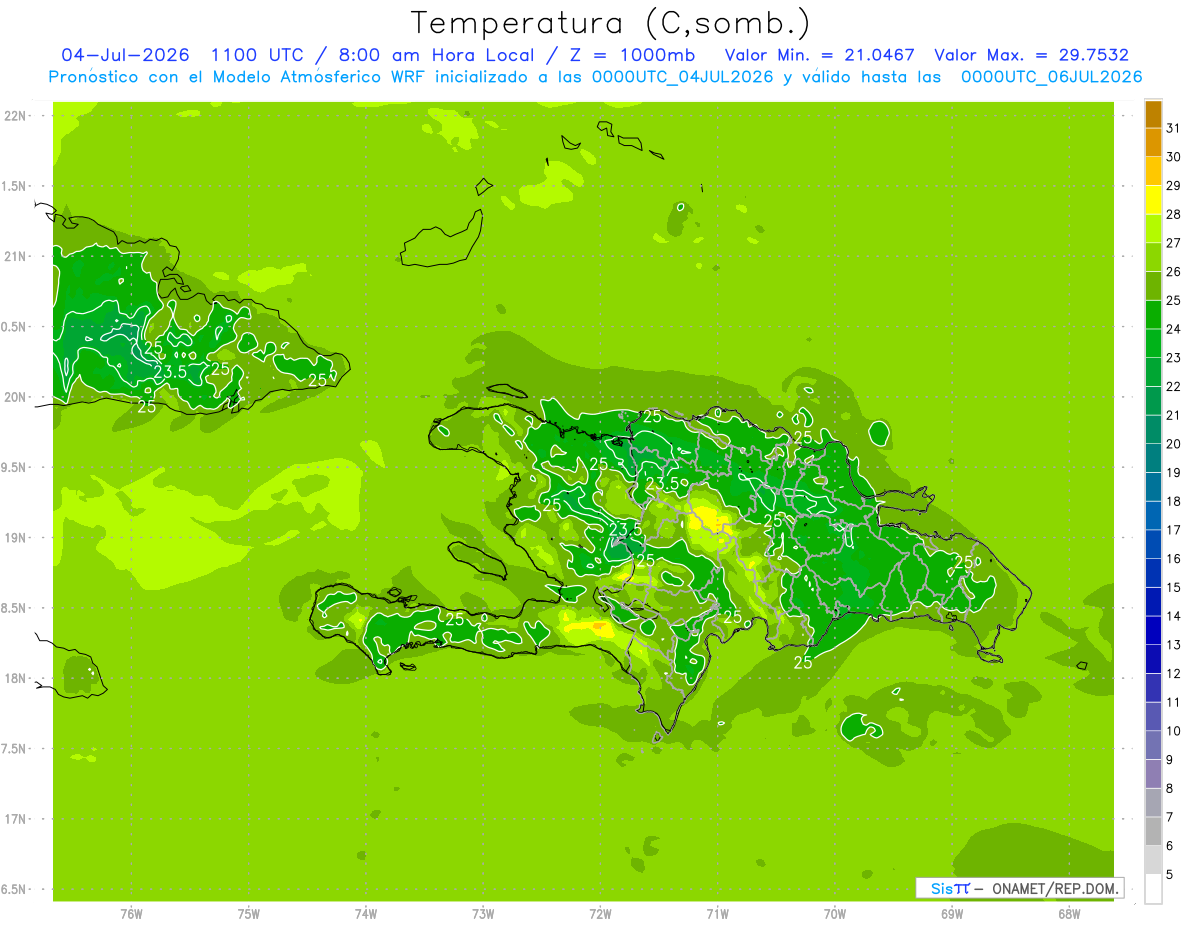Click the 68W longitude axis label
The width and height of the screenshot is (1200, 927).
[1069, 913]
